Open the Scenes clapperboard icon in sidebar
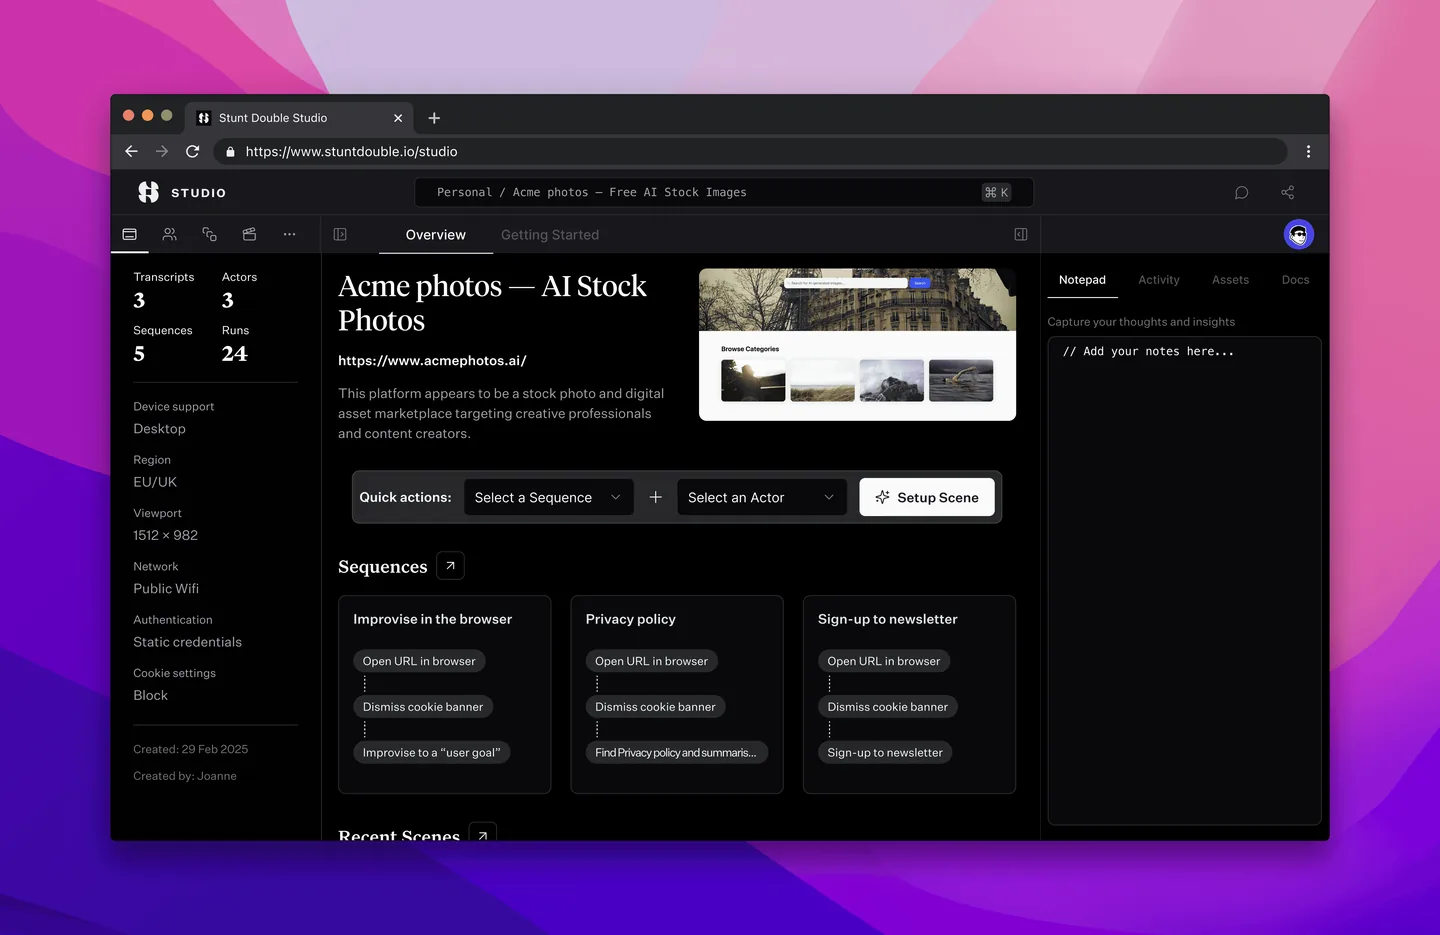1440x935 pixels. (249, 234)
